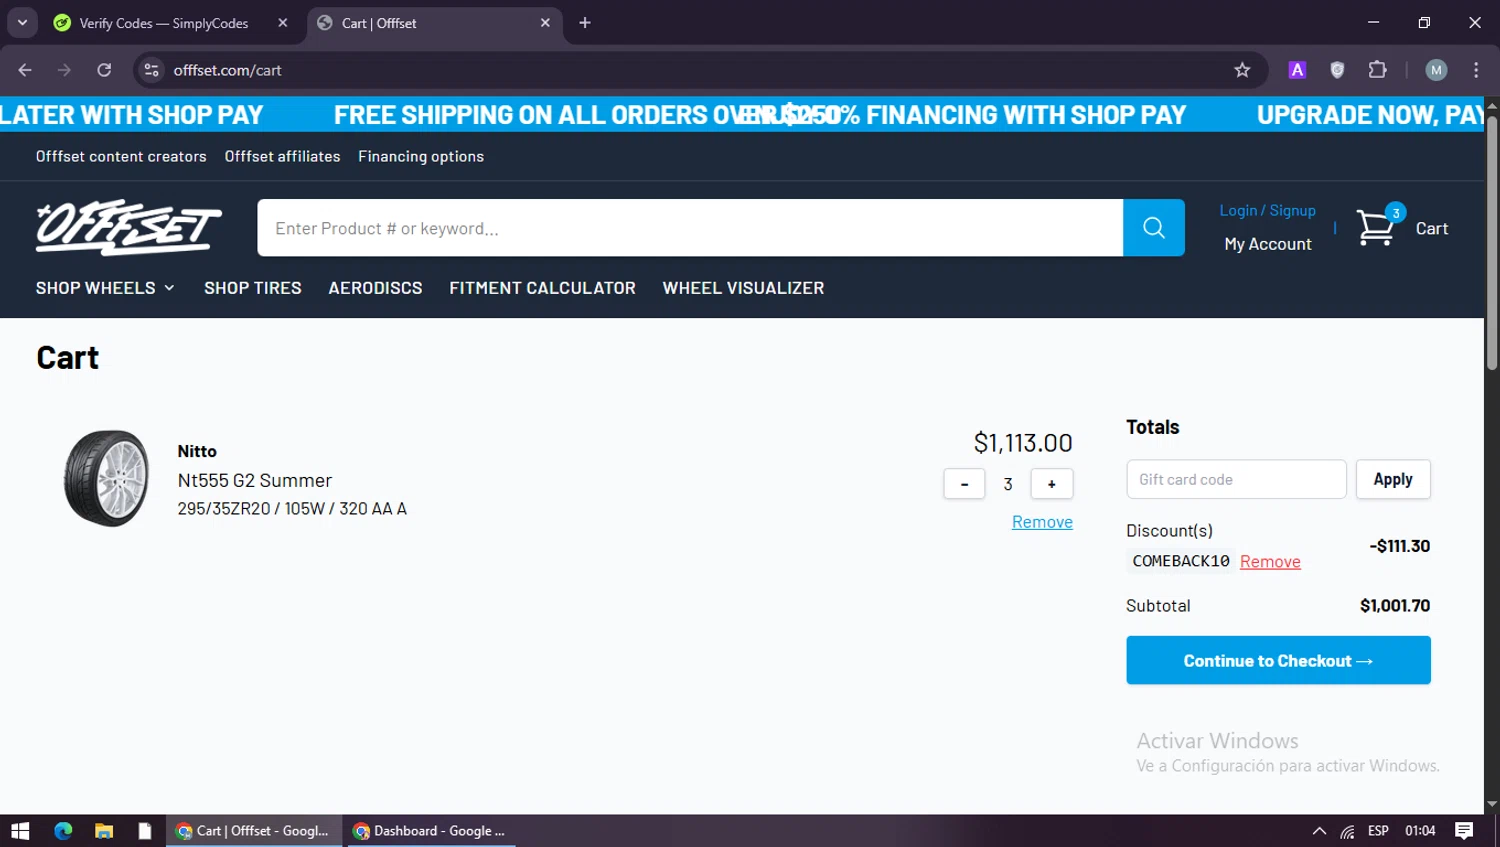The image size is (1500, 847).
Task: Open Fitment Calculator menu item
Action: coord(542,288)
